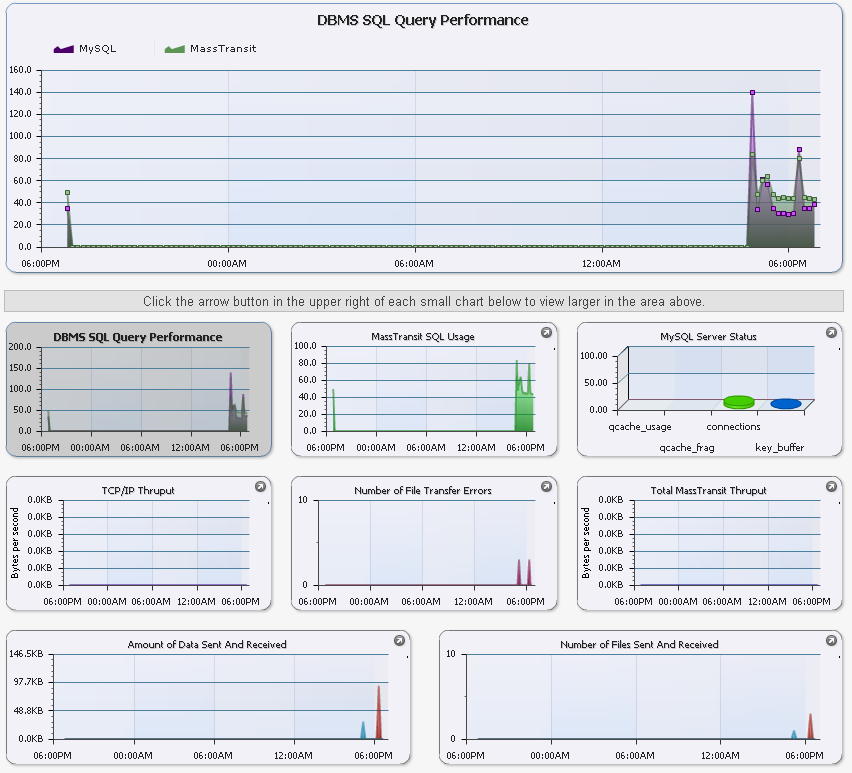
Task: Click the Number of File Transfer Errors title
Action: [x=423, y=491]
